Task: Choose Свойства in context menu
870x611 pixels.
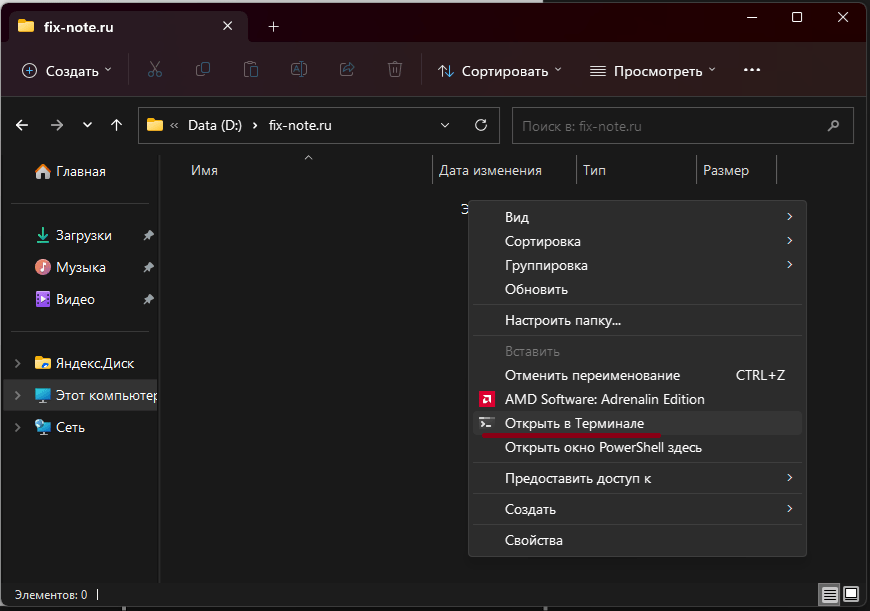Action: tap(637, 540)
